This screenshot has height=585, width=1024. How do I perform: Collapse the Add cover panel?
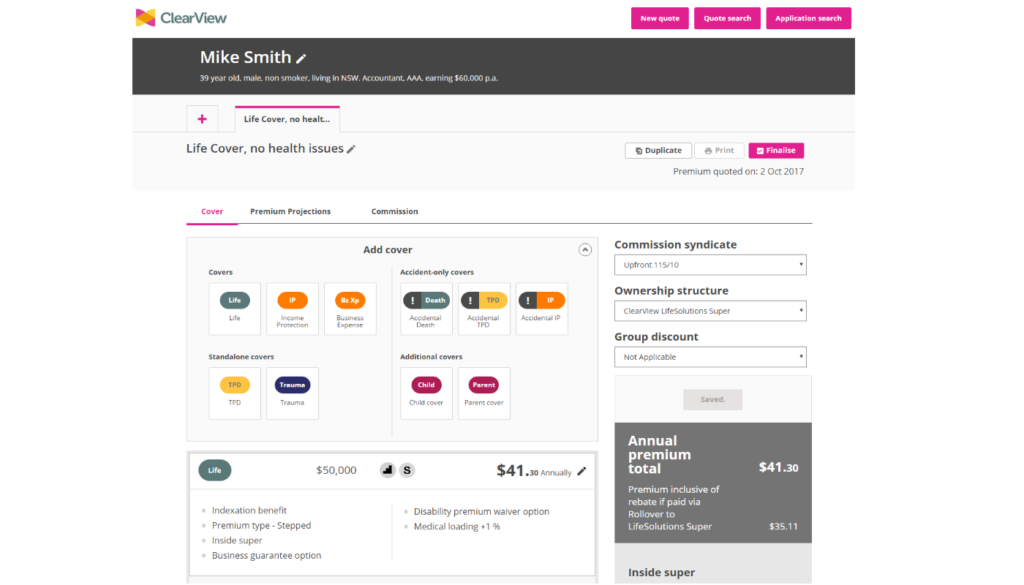585,249
